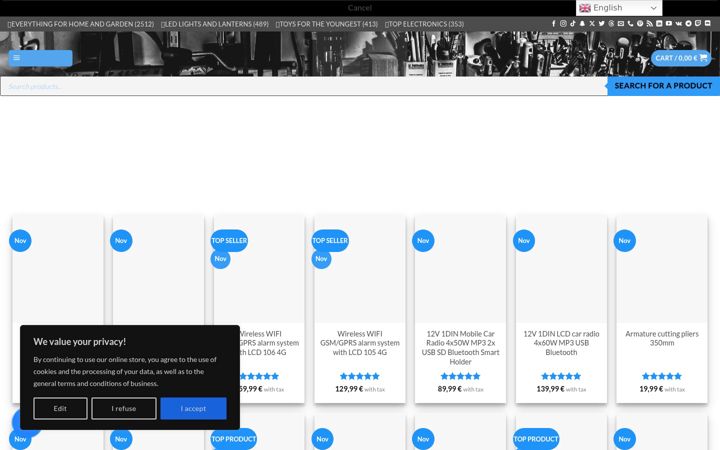Viewport: 720px width, 450px height.
Task: Open Armature cutting pliers 350mm product
Action: click(x=662, y=338)
